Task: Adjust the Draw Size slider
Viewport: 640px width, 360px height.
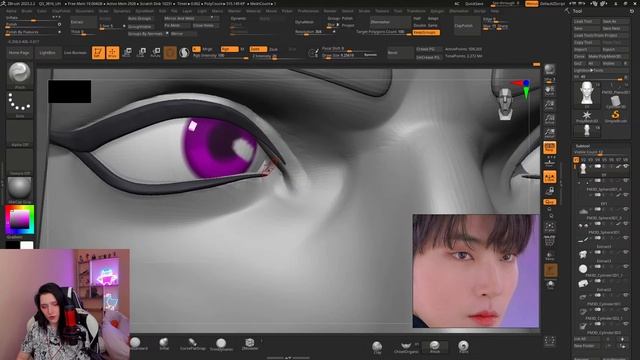Action: coord(349,55)
